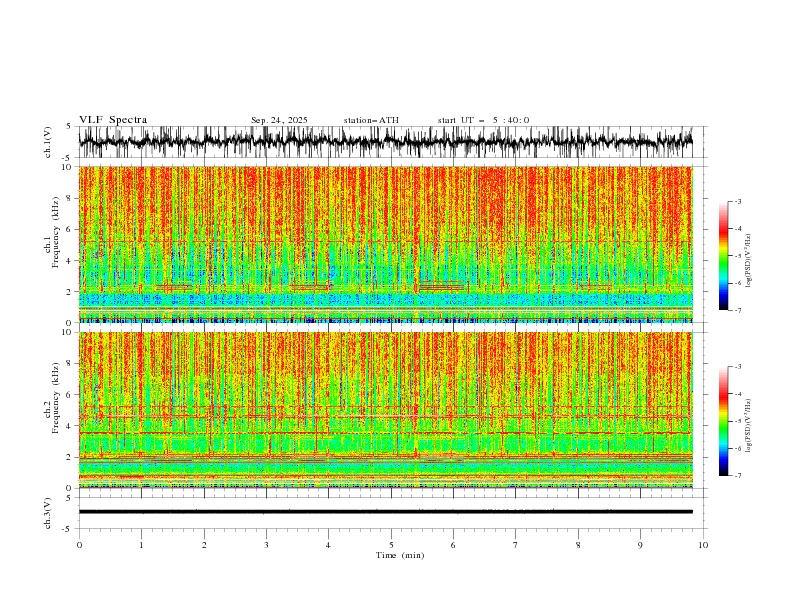The width and height of the screenshot is (792, 612).
Task: Click the ch.2 spectrogram panel
Action: pyautogui.click(x=385, y=410)
